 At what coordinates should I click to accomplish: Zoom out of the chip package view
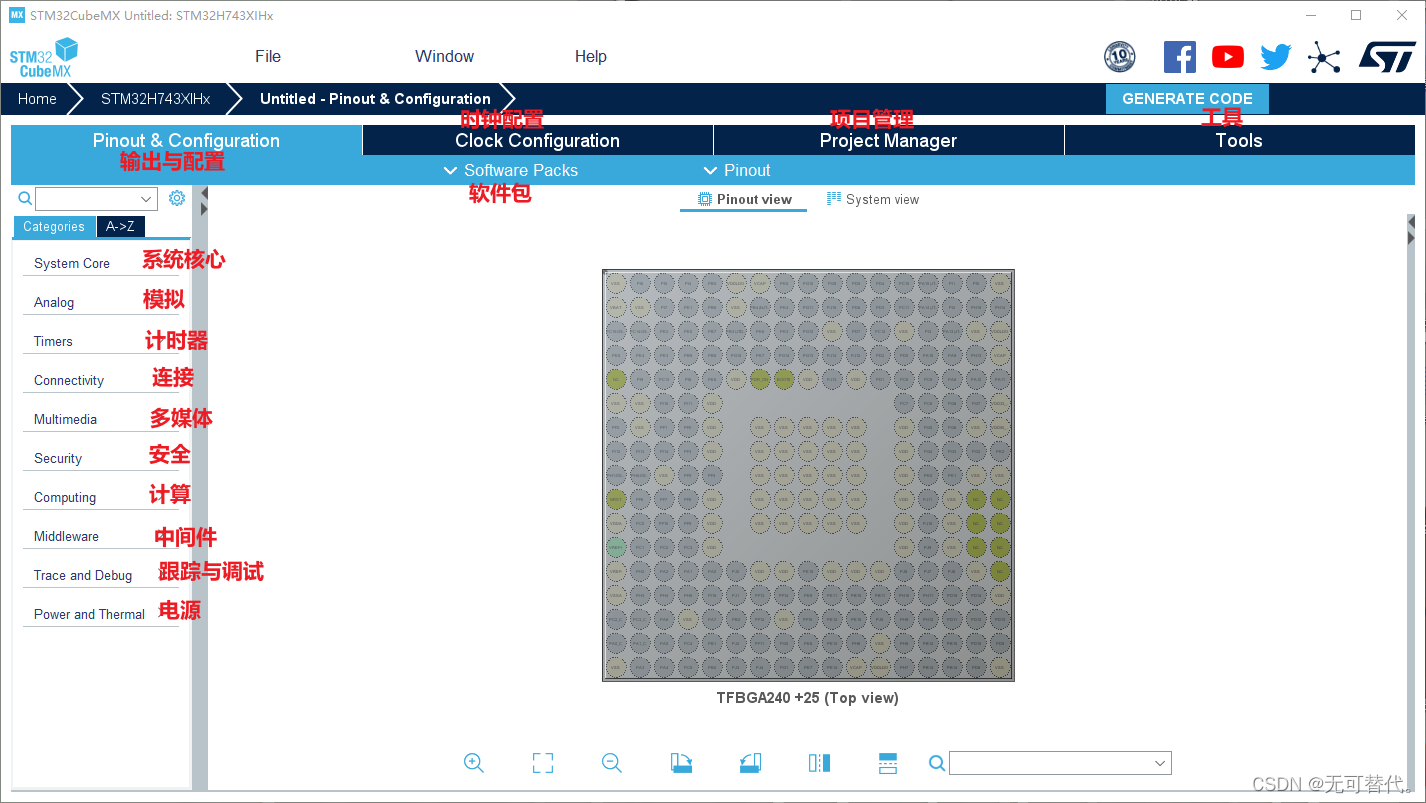tap(612, 762)
